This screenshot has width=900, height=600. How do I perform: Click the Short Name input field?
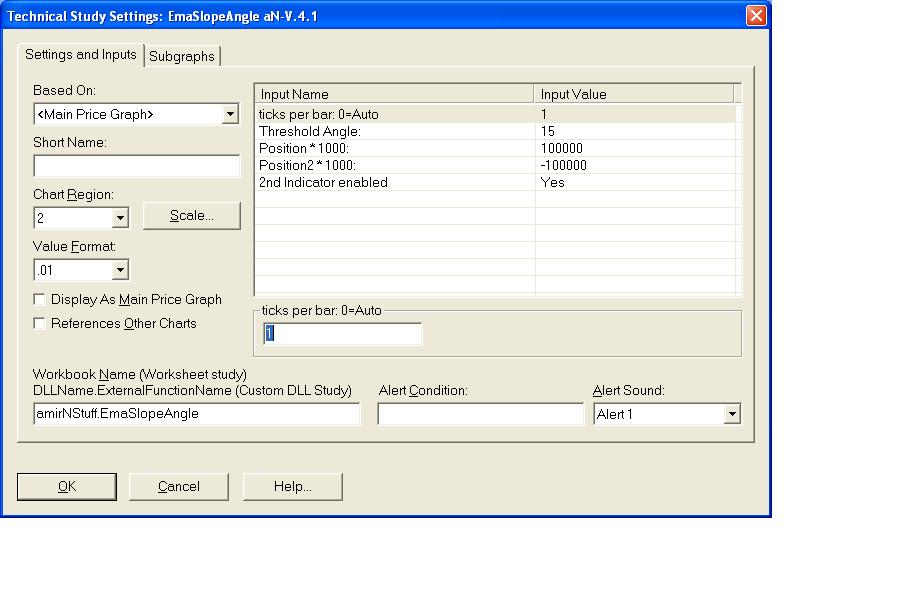pos(137,166)
